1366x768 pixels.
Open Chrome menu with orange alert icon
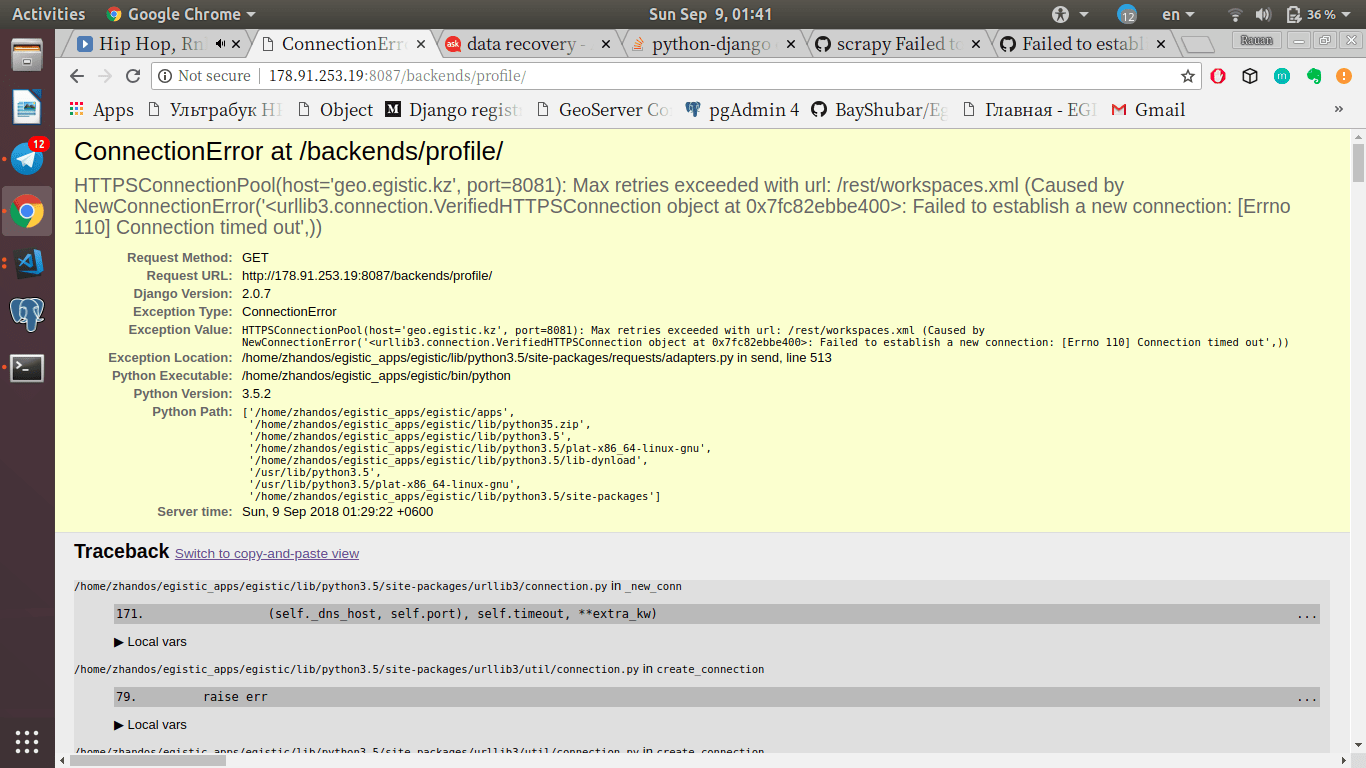click(x=1345, y=76)
